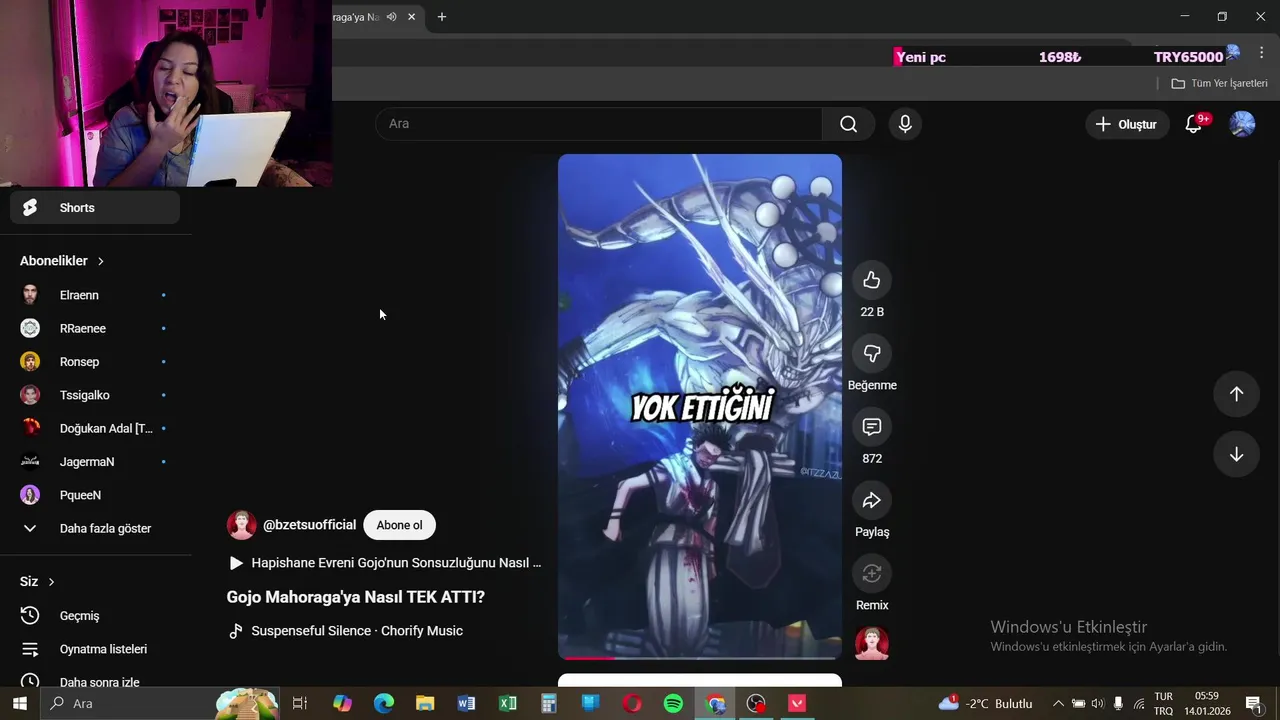Image resolution: width=1280 pixels, height=720 pixels.
Task: Like the short with thumbs up
Action: (872, 280)
